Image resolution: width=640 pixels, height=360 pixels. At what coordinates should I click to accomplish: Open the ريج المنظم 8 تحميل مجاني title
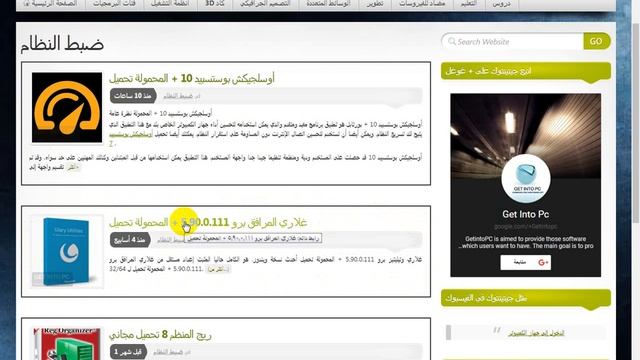tap(160, 335)
